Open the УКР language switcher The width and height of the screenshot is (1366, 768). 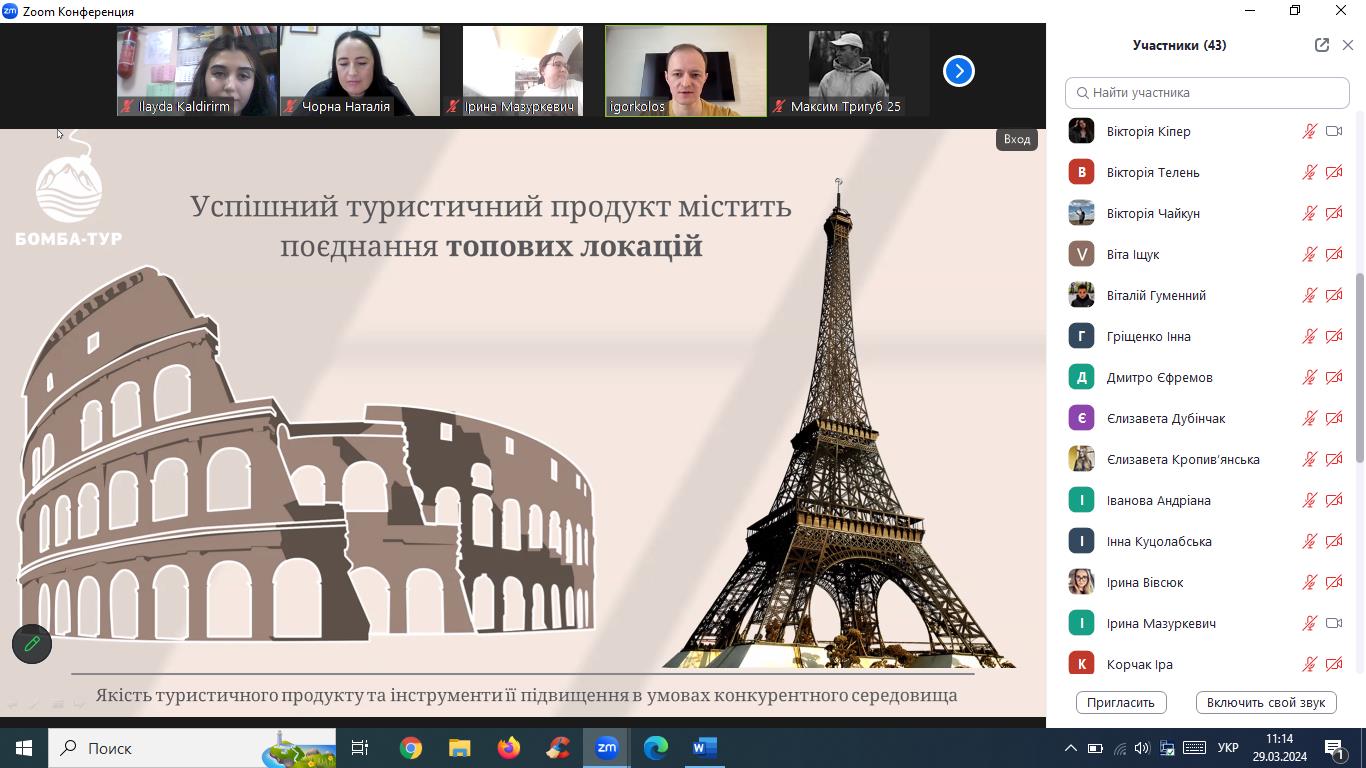[1228, 748]
